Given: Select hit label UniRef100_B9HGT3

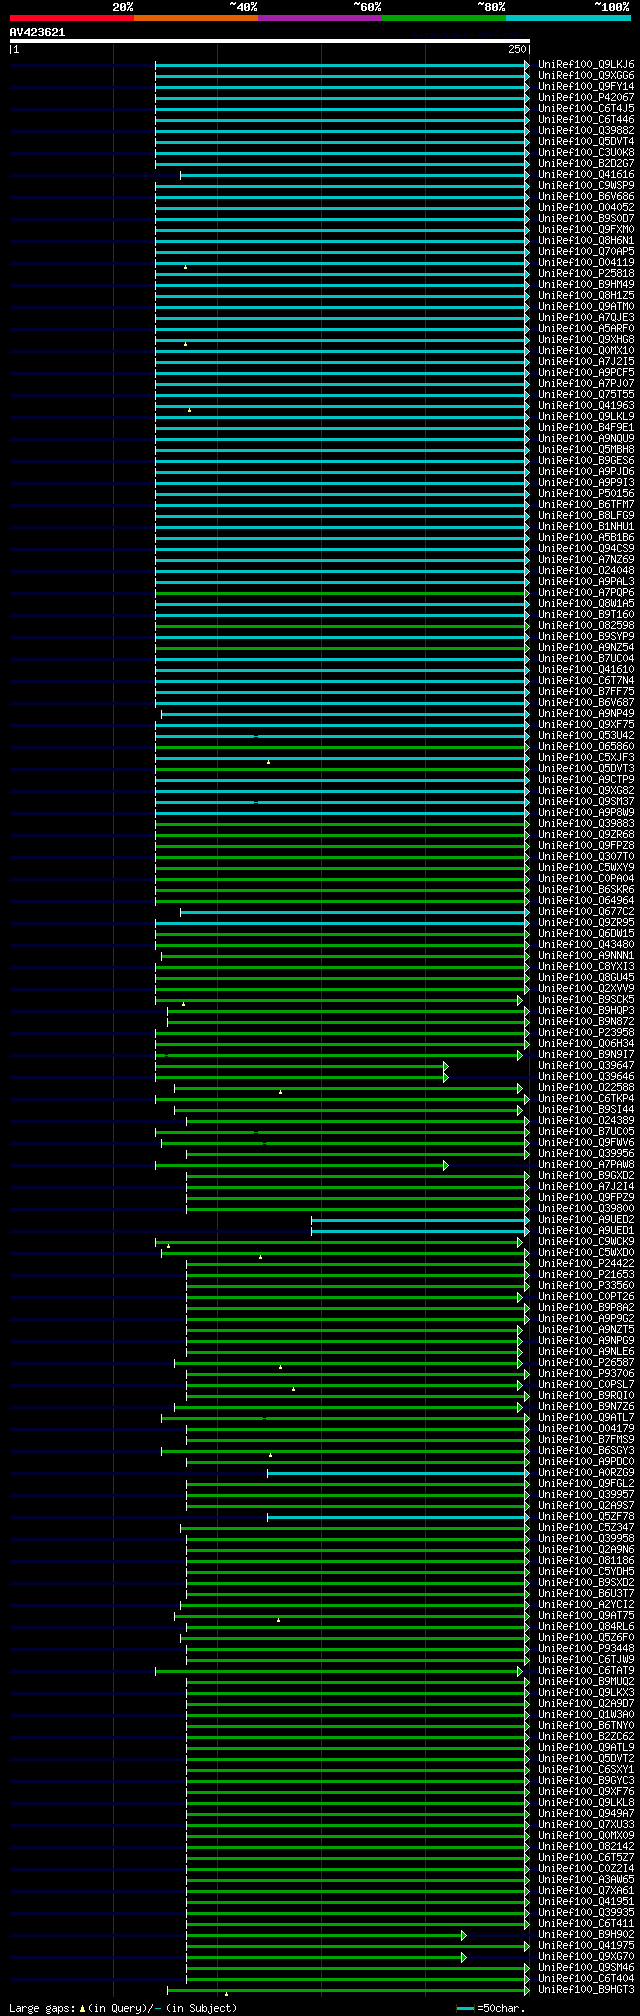Looking at the screenshot, I should click(x=586, y=1989).
